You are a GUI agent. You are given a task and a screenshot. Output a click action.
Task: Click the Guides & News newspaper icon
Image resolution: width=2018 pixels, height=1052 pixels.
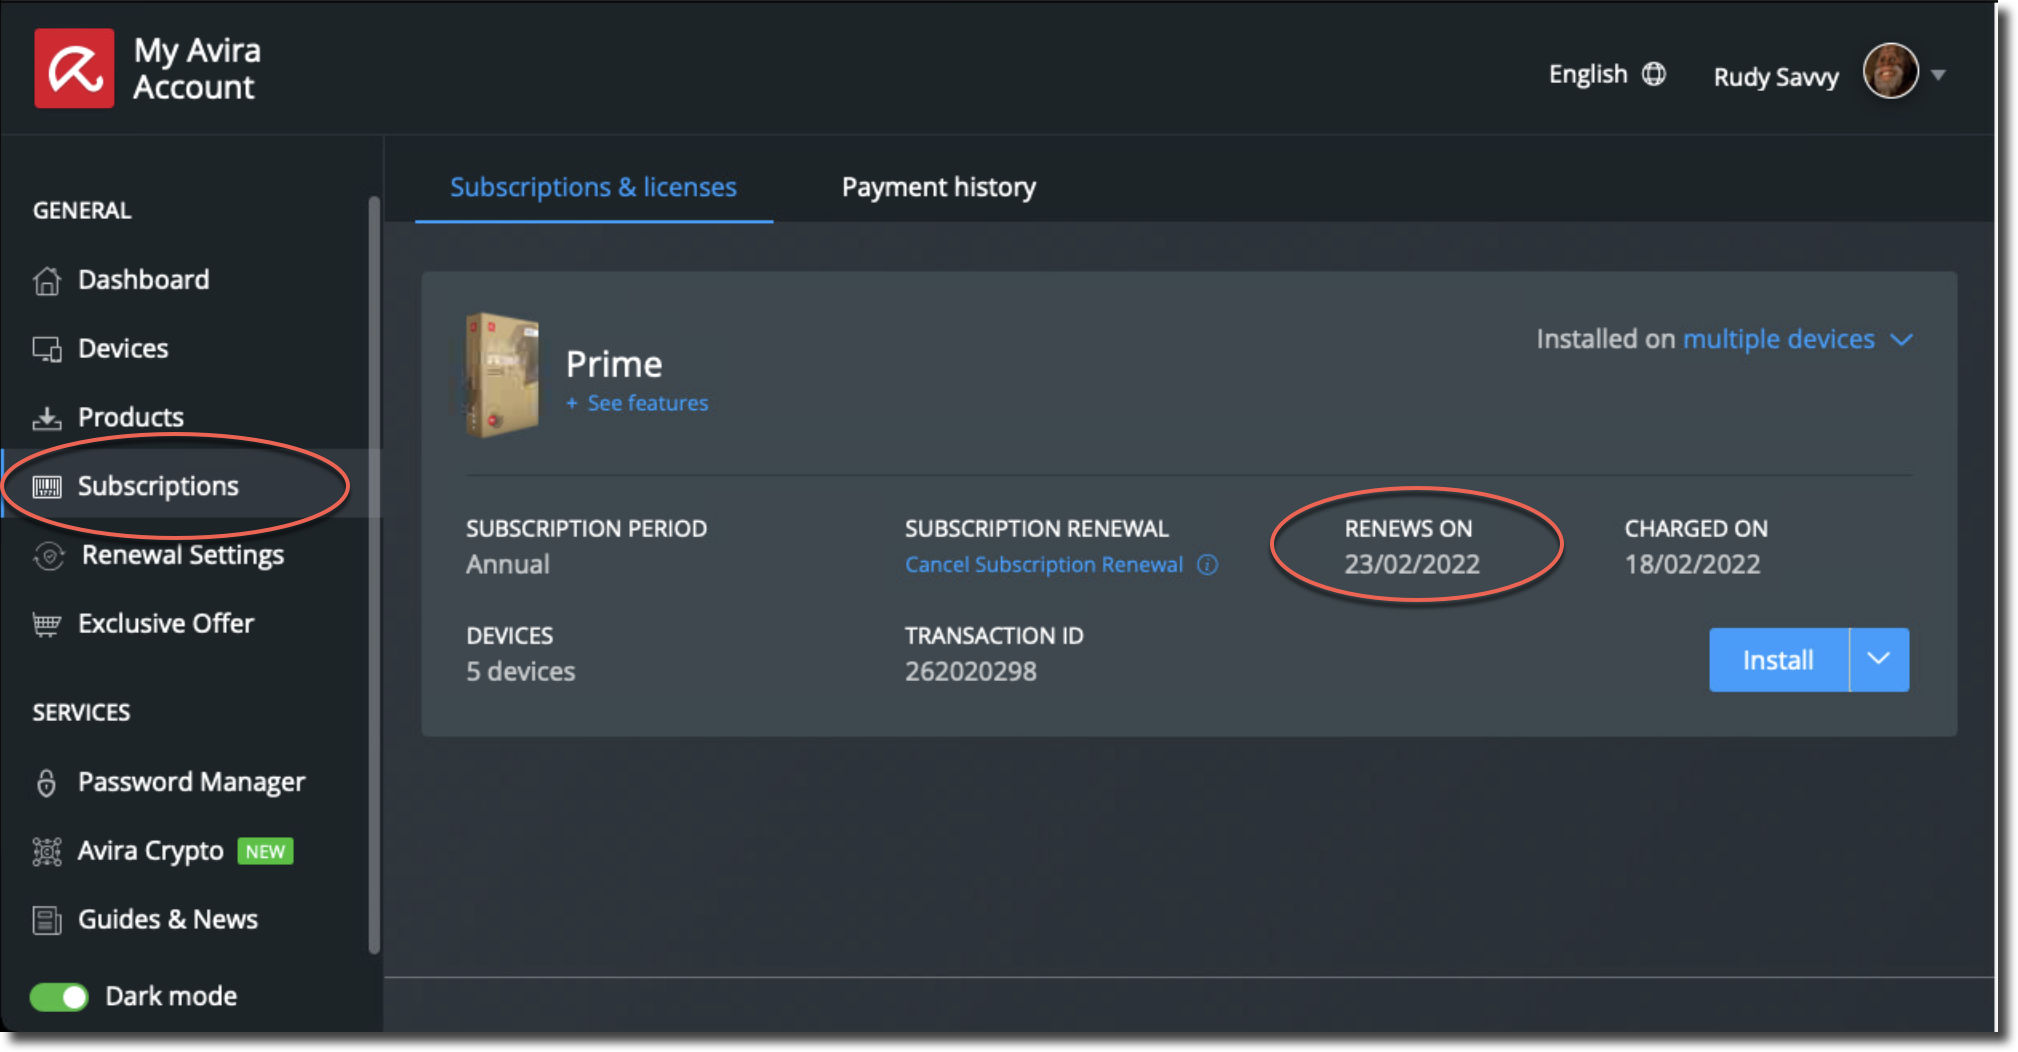(47, 920)
